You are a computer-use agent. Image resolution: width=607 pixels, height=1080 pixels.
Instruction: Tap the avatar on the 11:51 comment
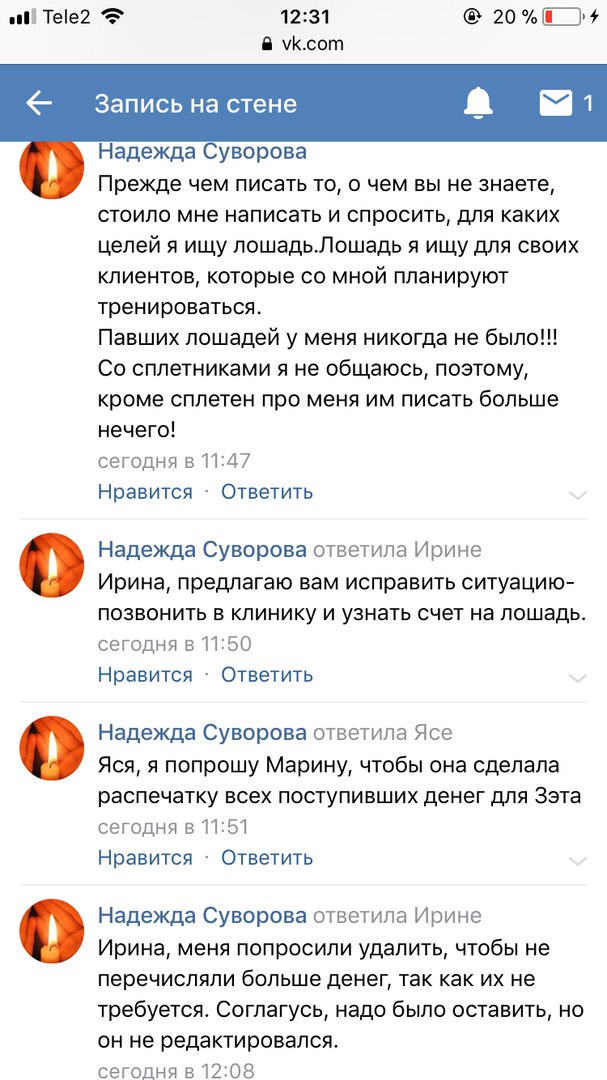coord(52,749)
